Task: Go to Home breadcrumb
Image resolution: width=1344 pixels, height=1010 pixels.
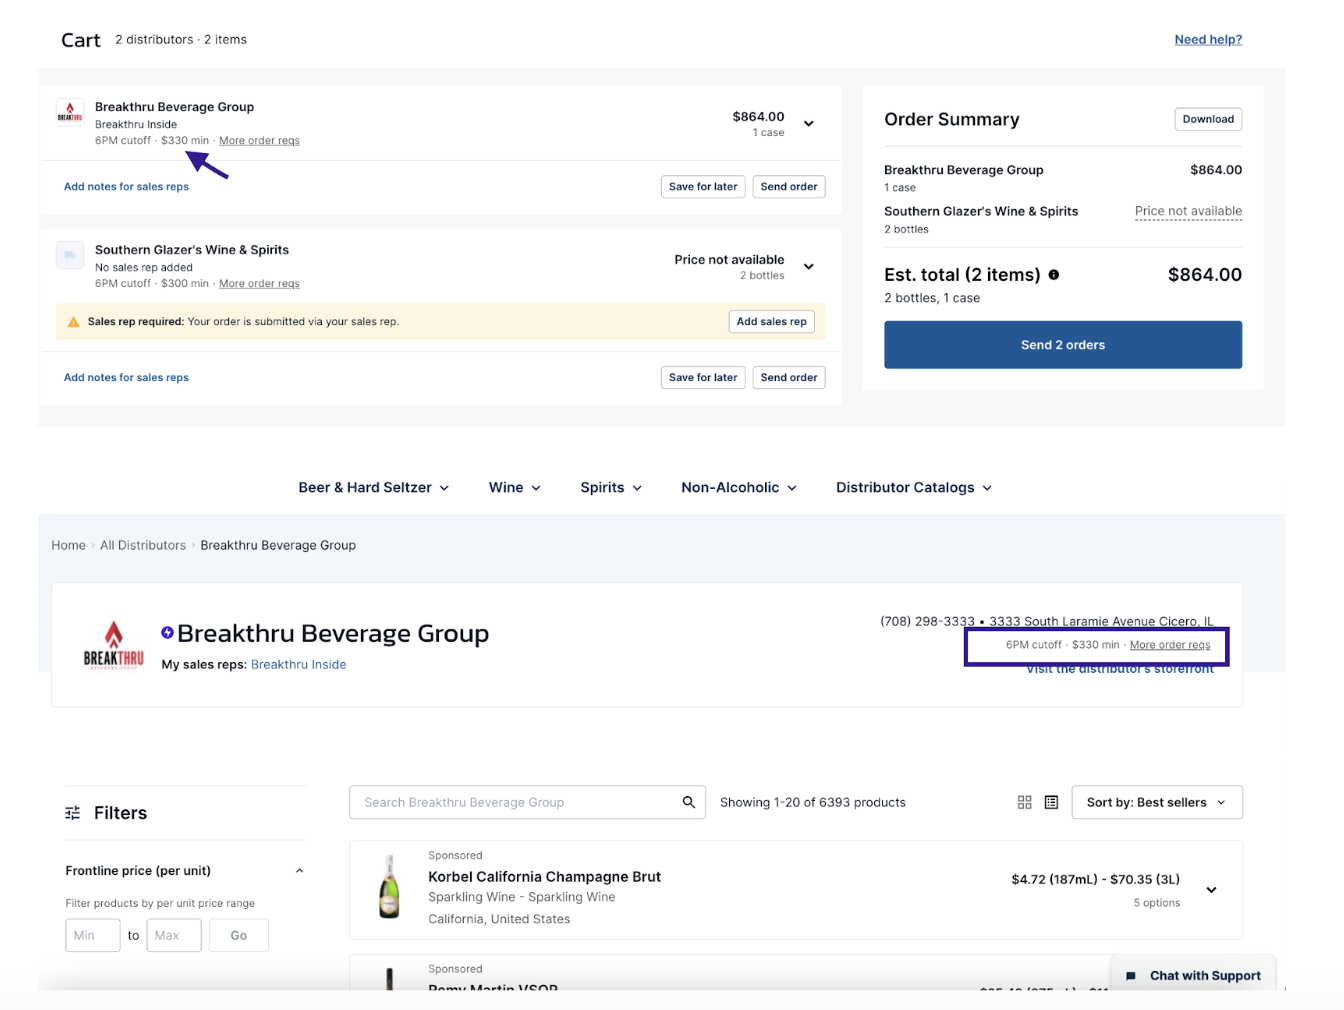Action: pyautogui.click(x=68, y=545)
